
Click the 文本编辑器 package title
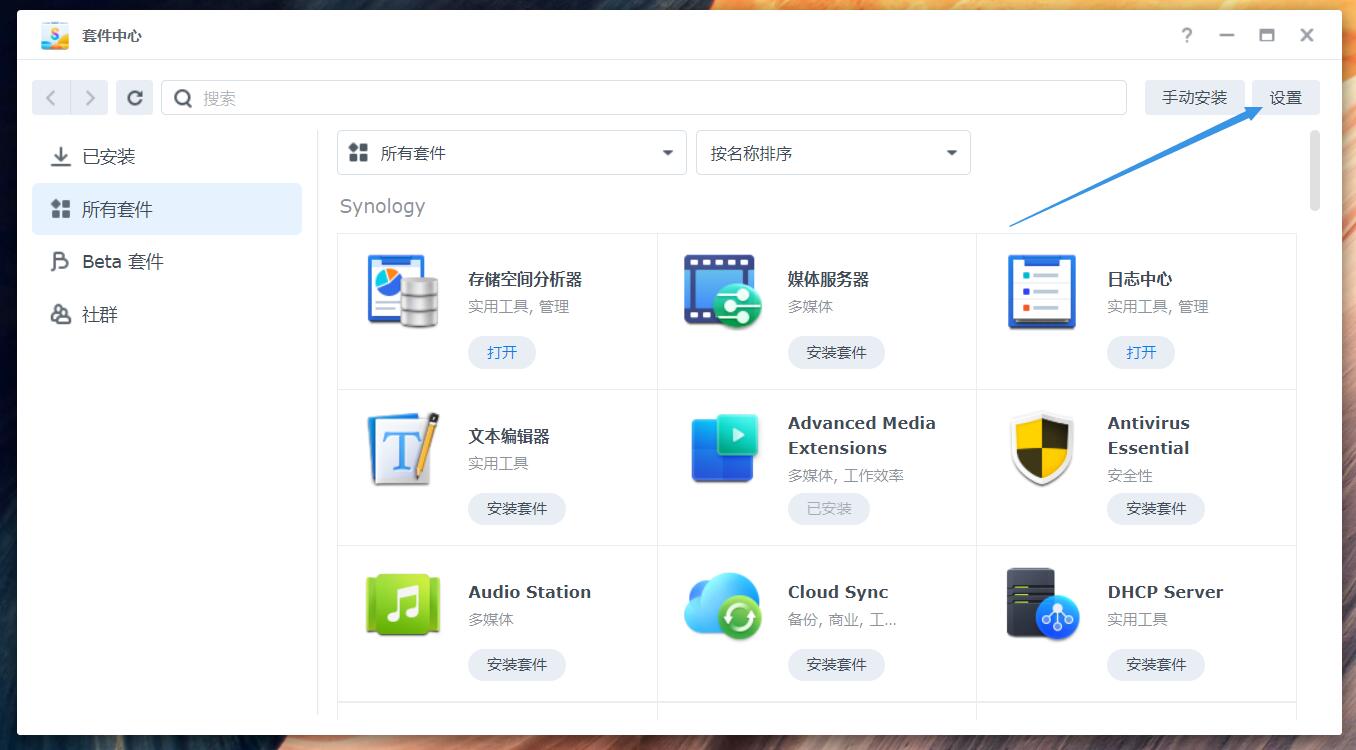(x=509, y=436)
